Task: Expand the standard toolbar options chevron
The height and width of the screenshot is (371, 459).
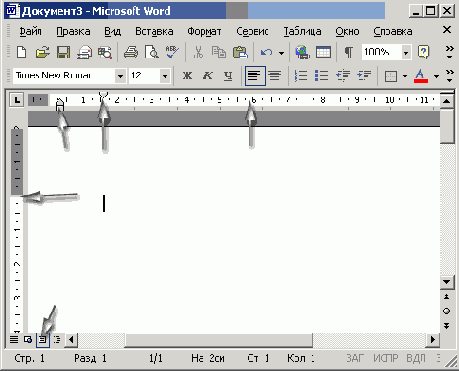Action: point(449,52)
